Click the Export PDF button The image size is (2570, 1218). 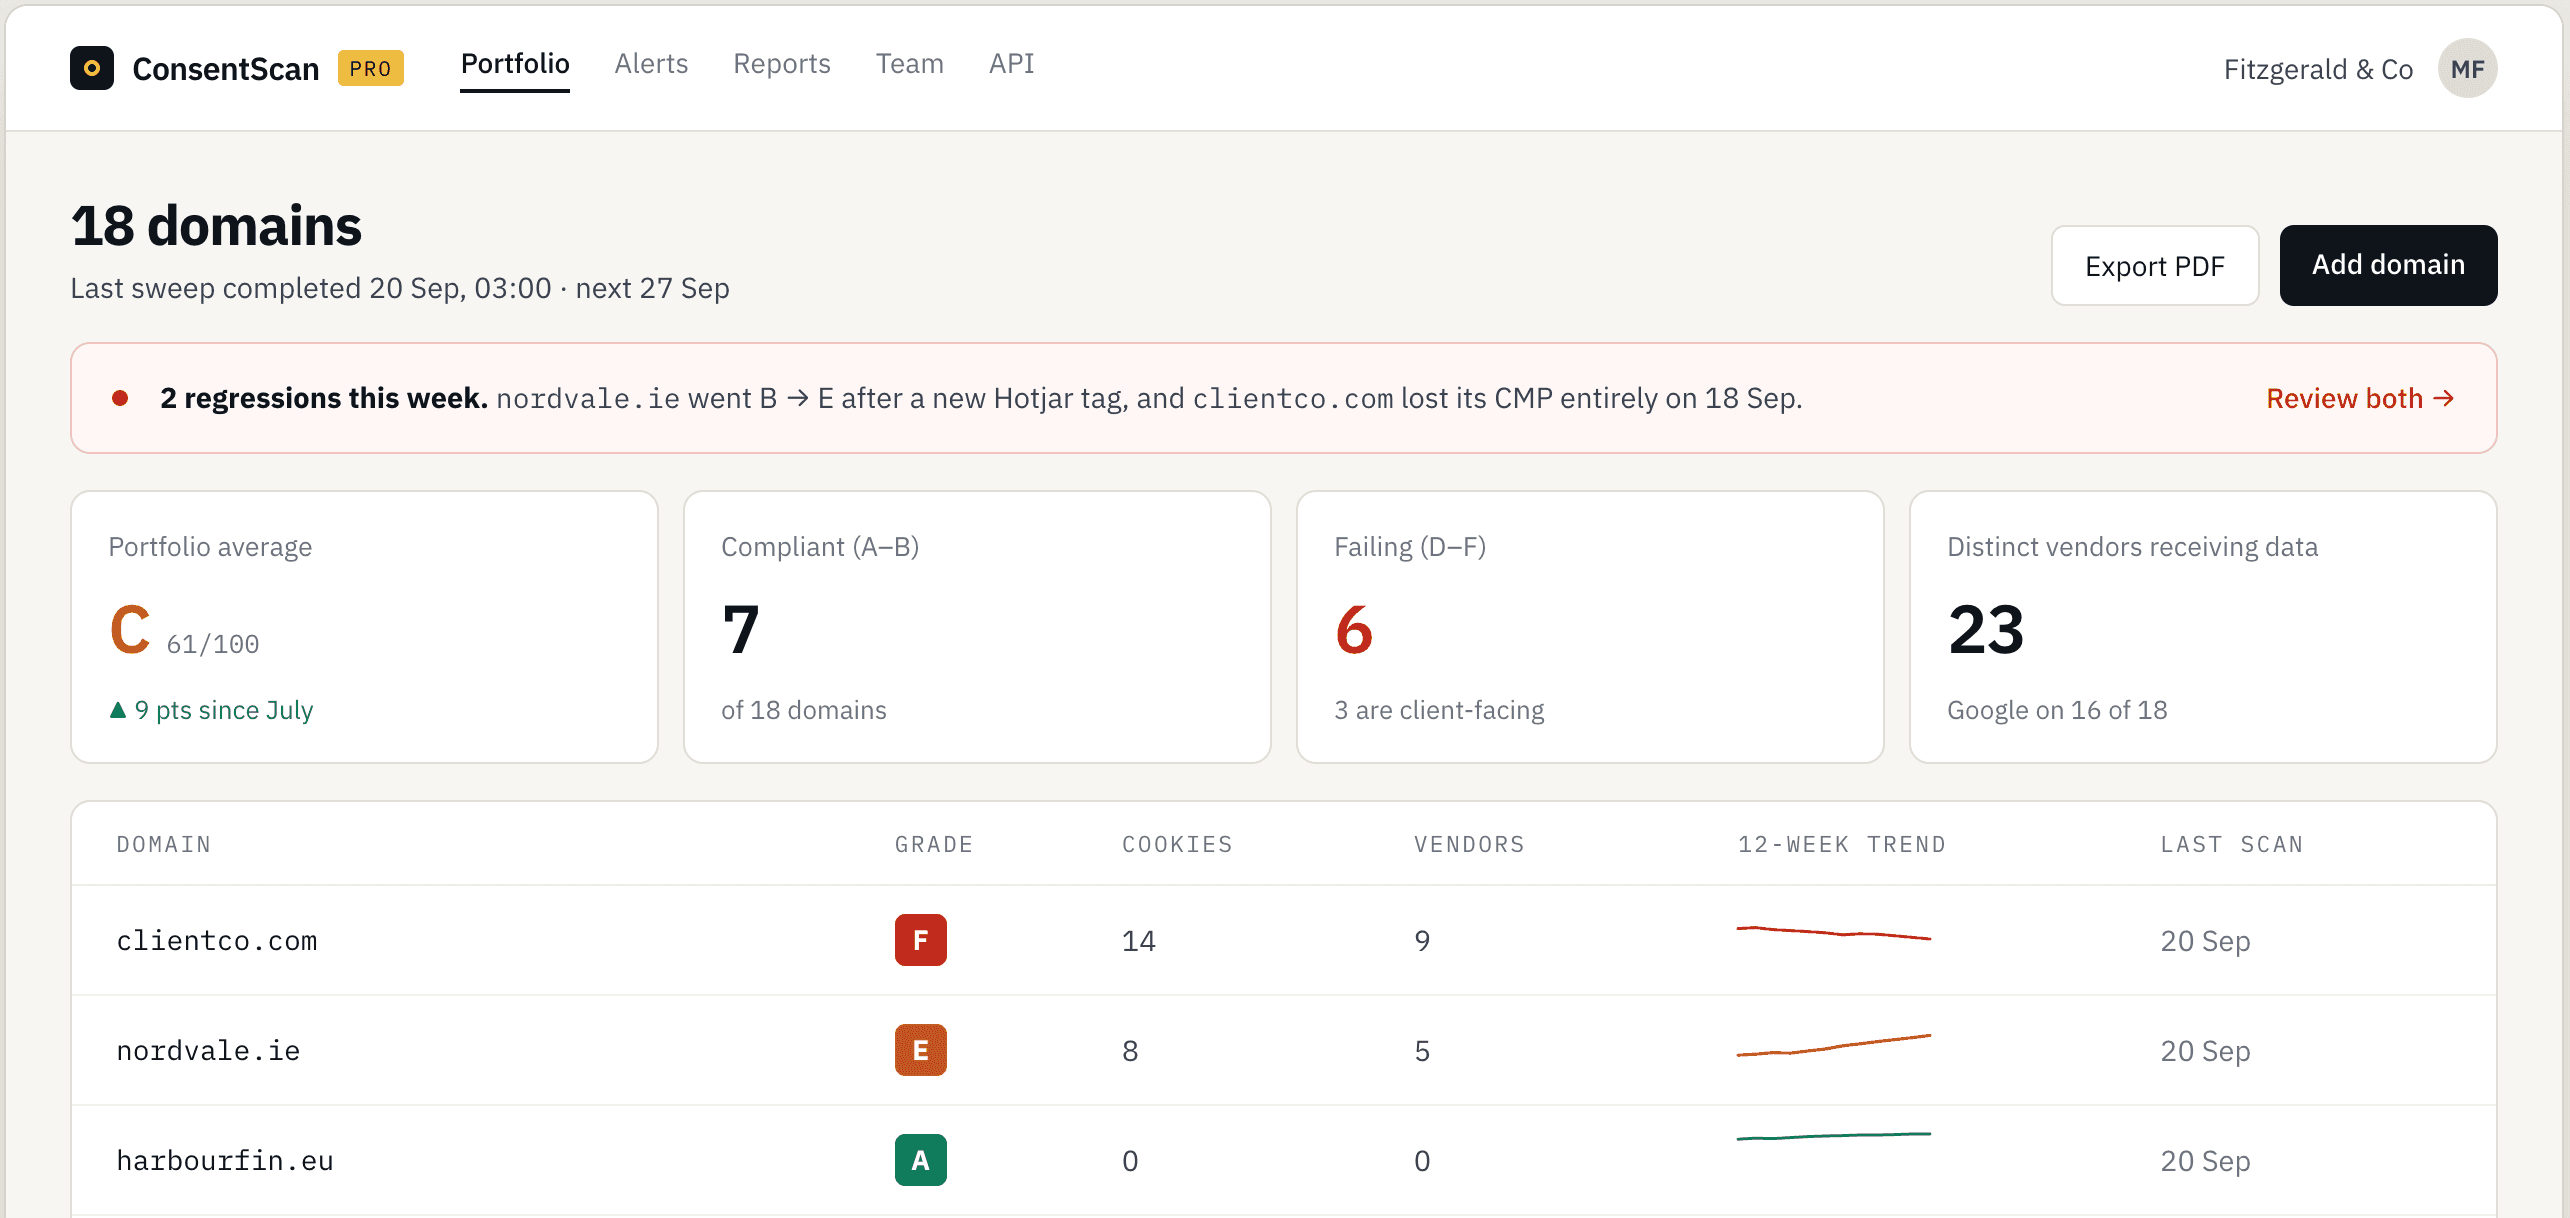2155,265
